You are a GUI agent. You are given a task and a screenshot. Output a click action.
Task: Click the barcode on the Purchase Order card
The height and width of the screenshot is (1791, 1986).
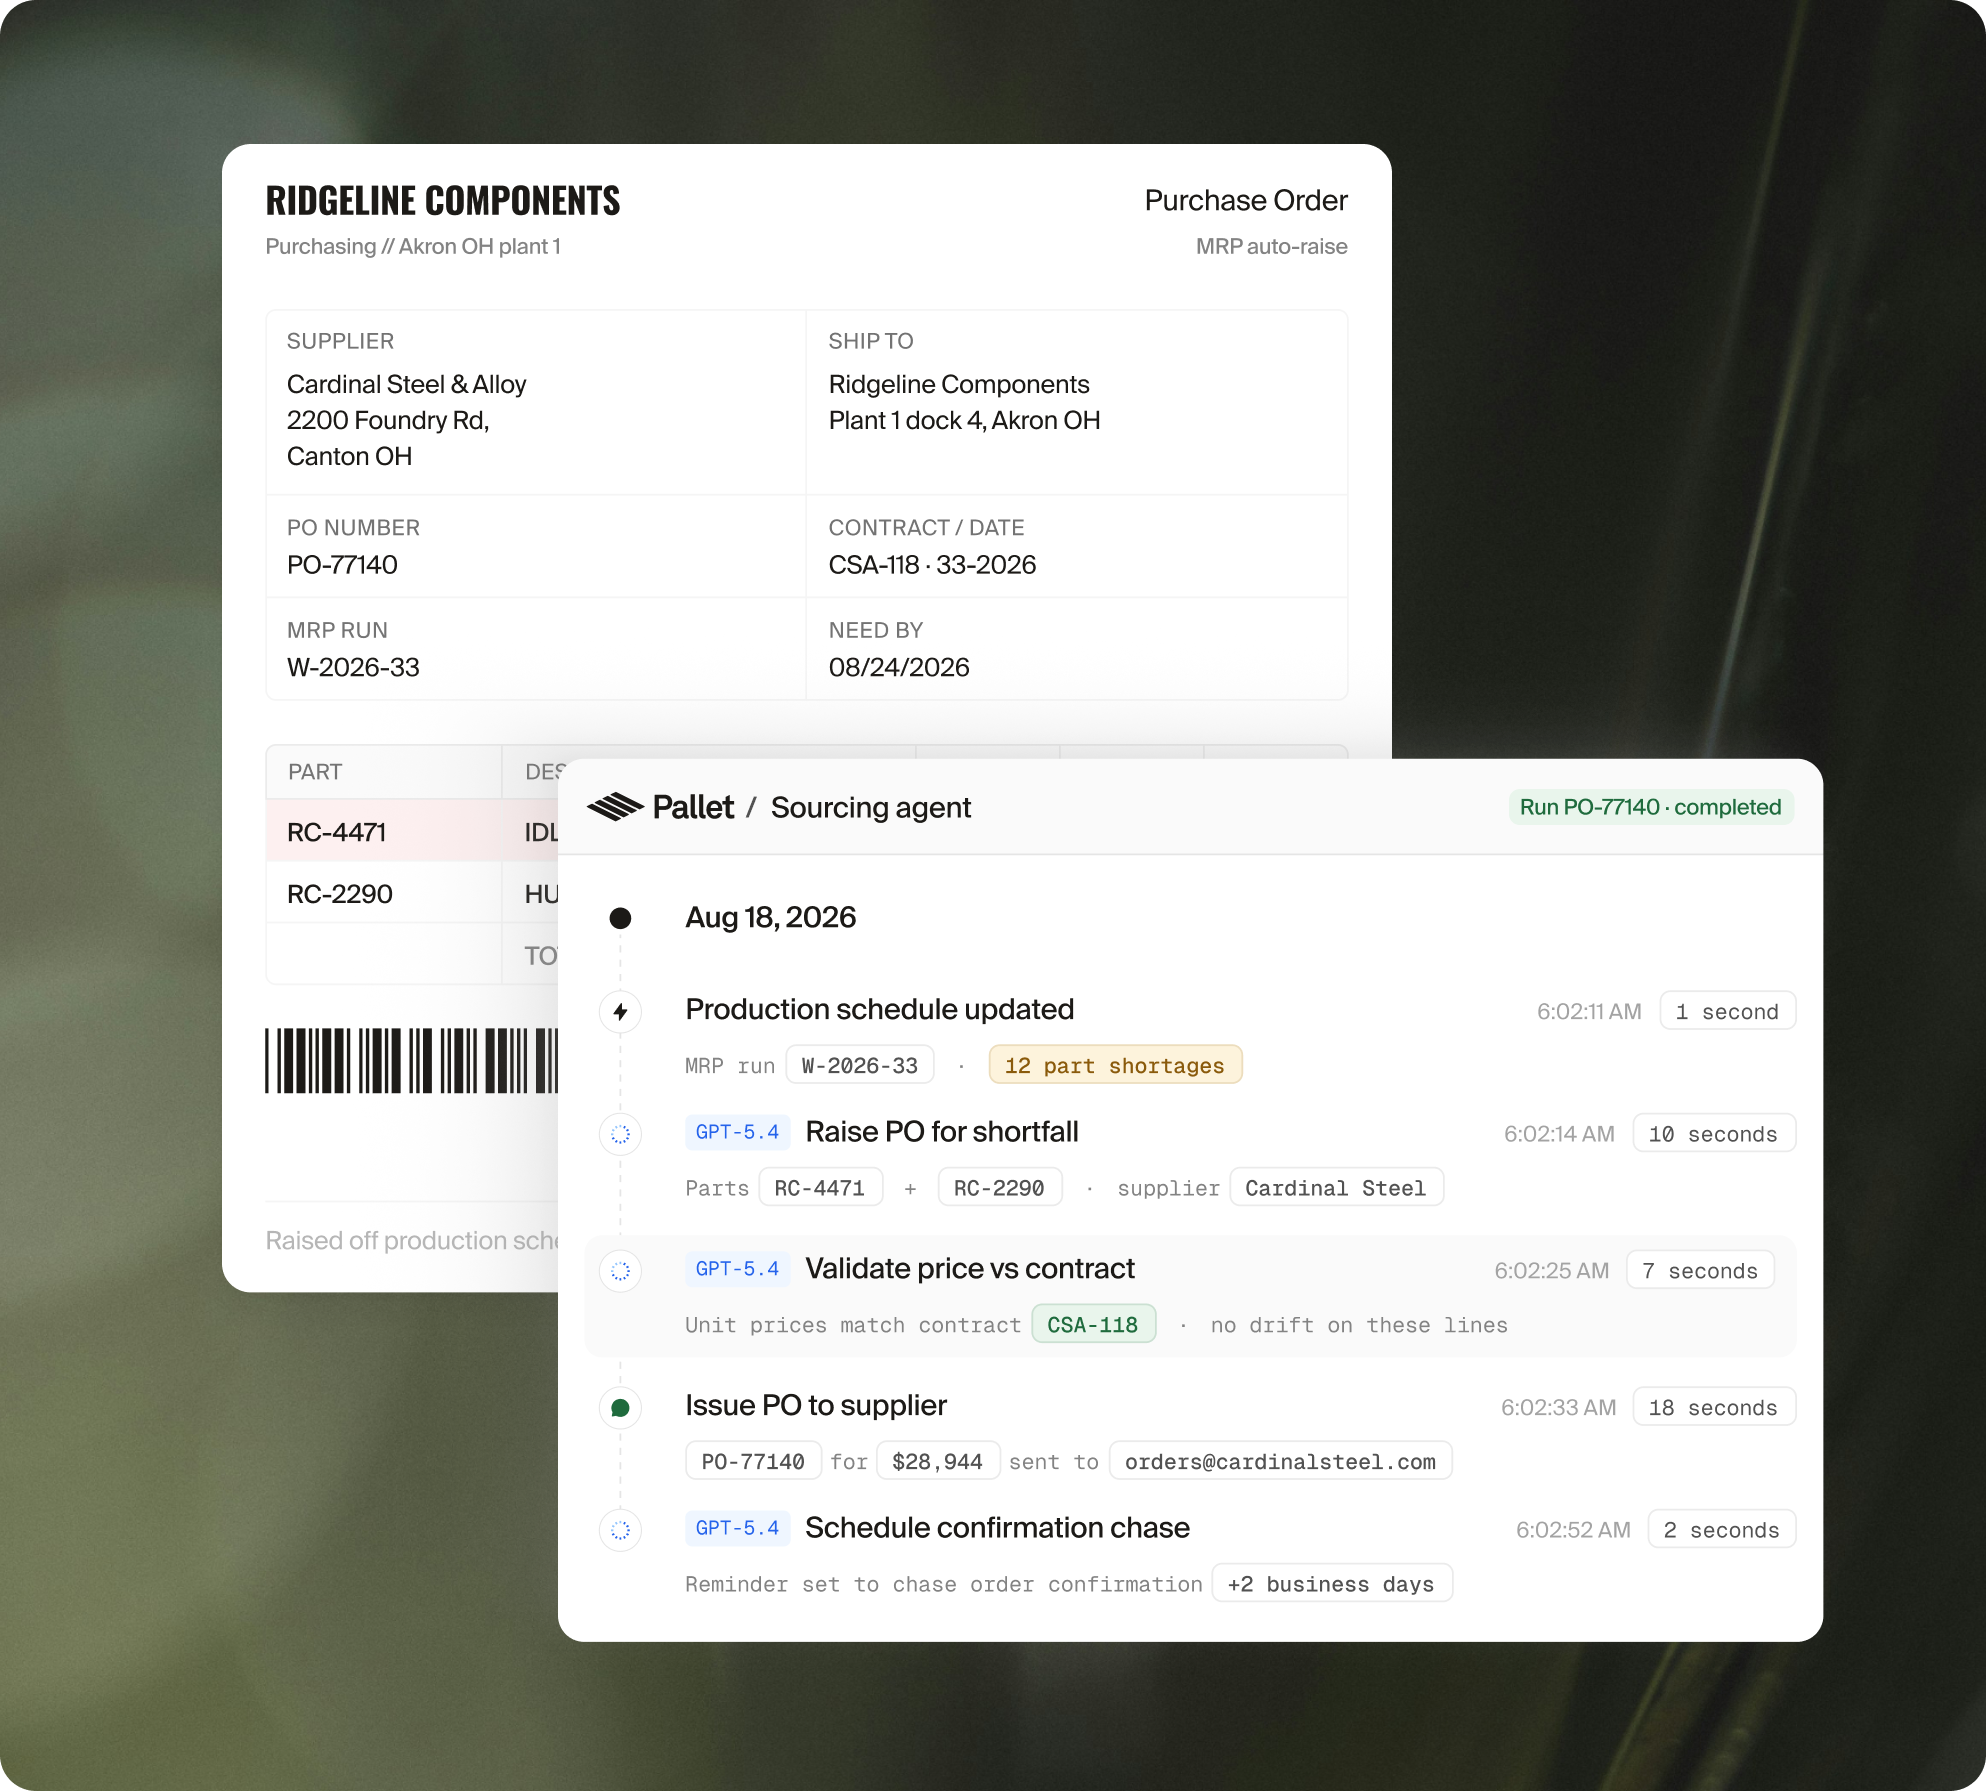point(411,1060)
